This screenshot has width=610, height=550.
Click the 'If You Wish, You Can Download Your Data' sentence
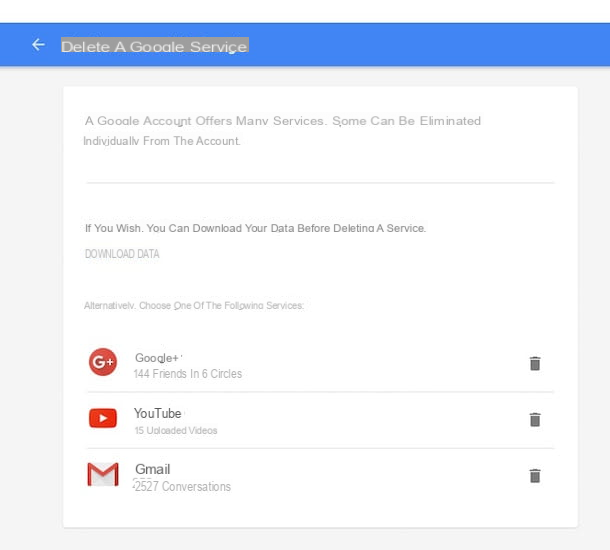[x=255, y=228]
